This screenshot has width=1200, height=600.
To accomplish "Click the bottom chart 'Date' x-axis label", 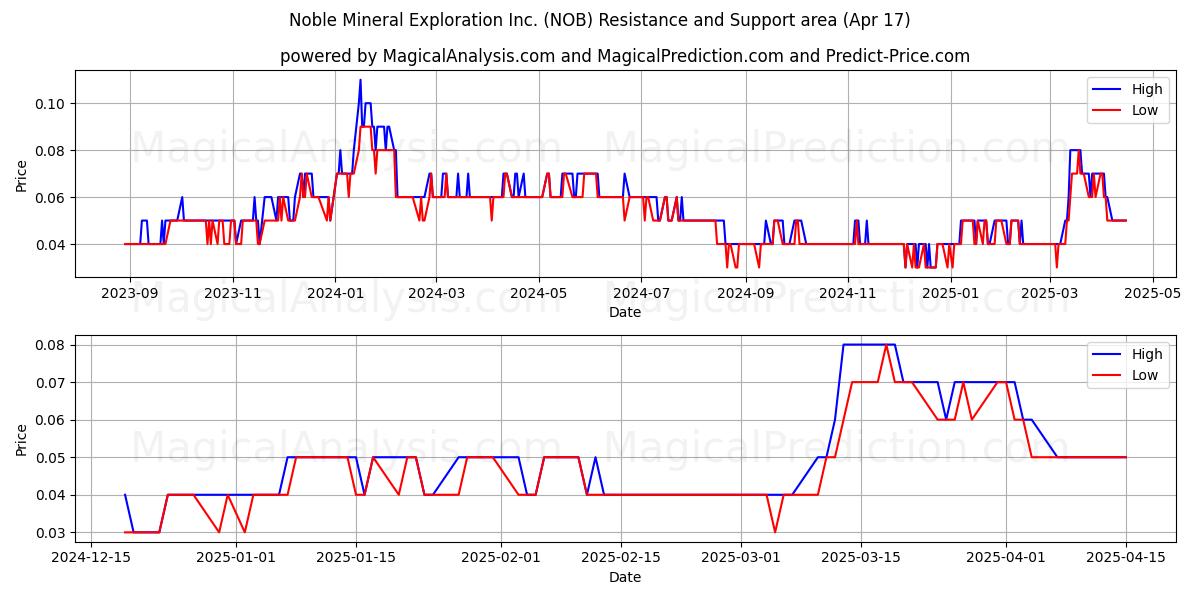I will (x=625, y=577).
